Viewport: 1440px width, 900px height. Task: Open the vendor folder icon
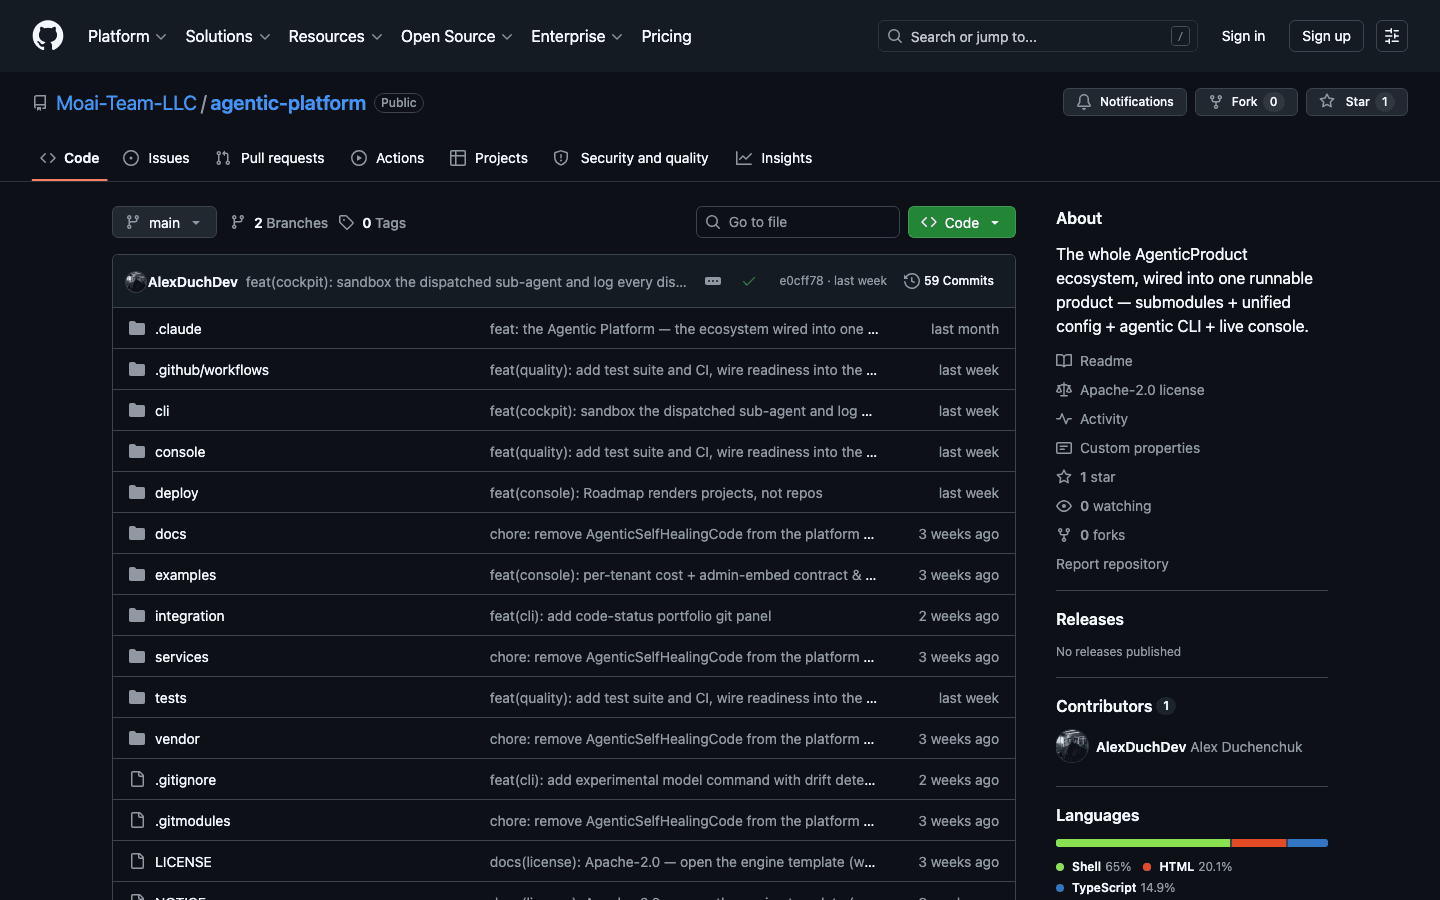coord(137,738)
